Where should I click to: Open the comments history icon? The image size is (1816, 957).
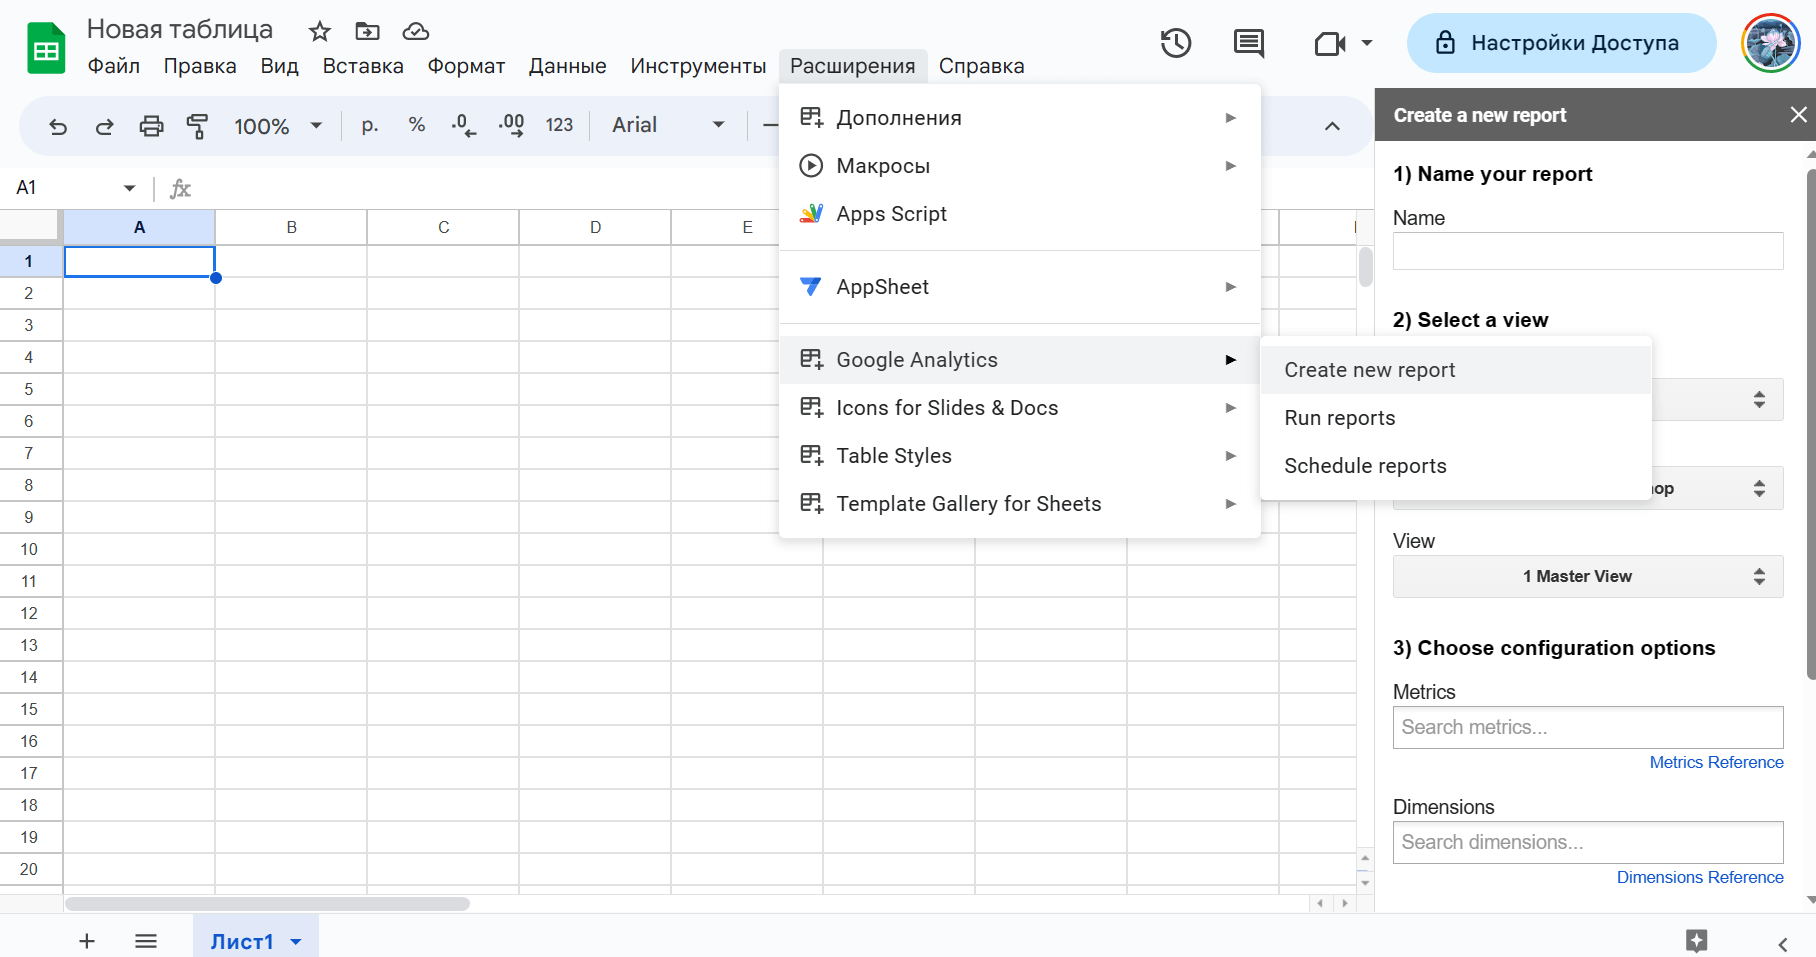coord(1249,43)
